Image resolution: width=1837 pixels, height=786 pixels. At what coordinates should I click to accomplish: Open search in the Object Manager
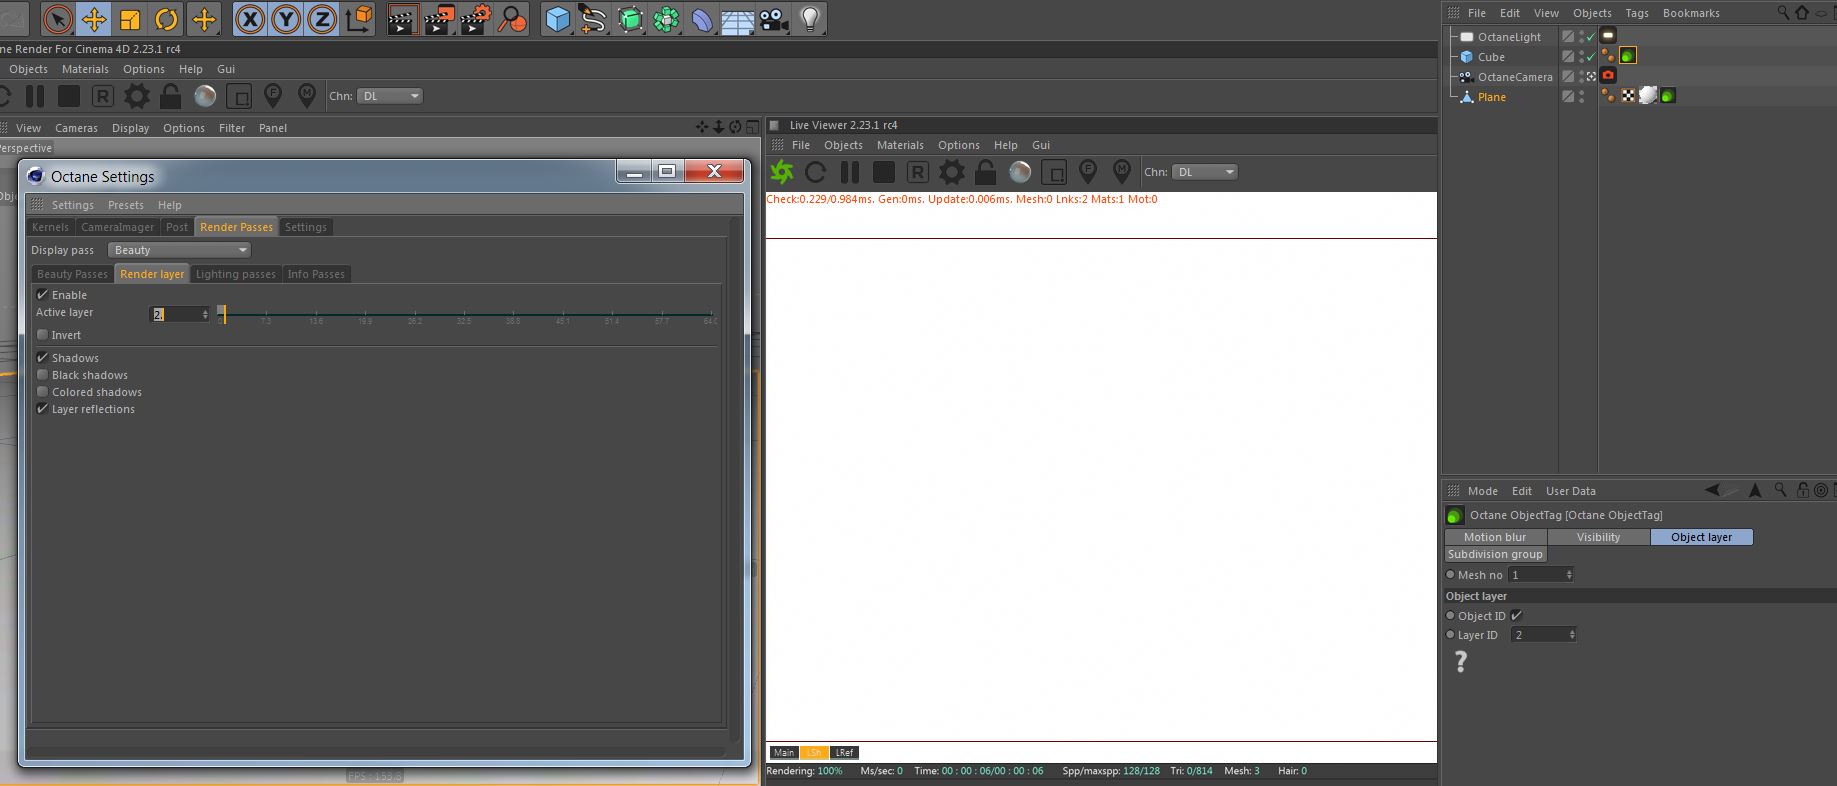pos(1783,13)
